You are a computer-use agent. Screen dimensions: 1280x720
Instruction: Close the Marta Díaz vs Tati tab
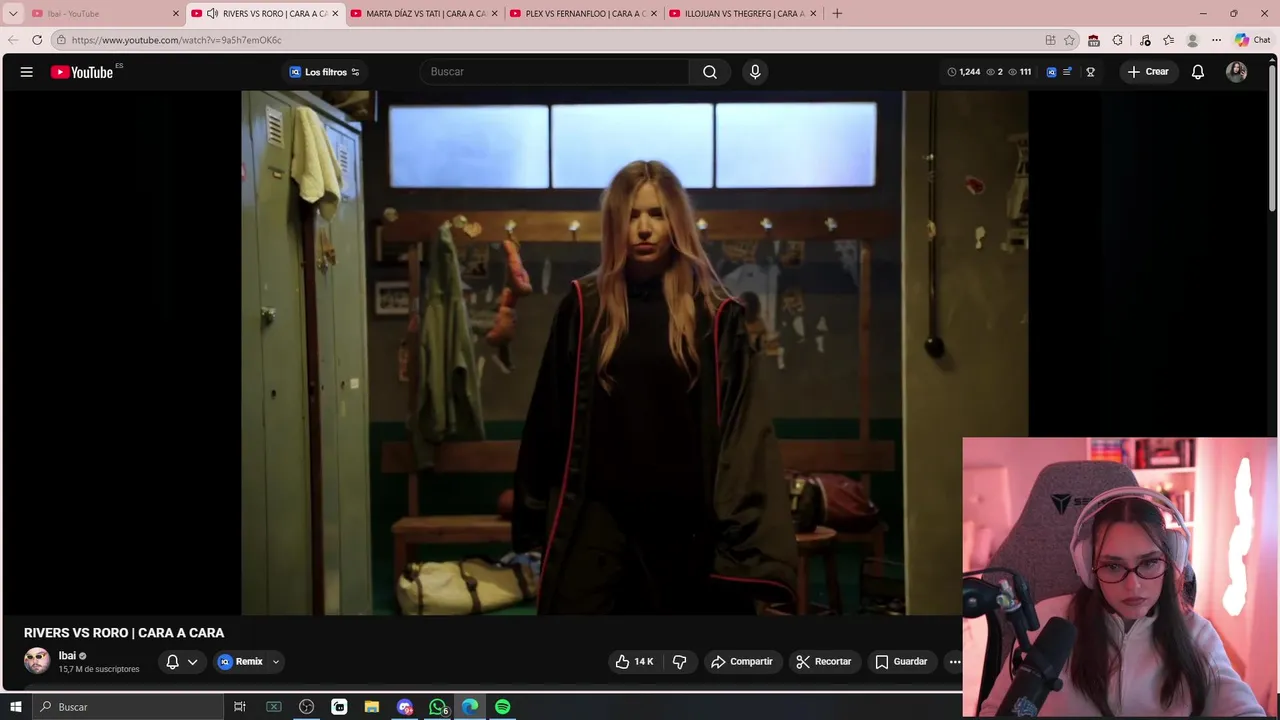[495, 13]
